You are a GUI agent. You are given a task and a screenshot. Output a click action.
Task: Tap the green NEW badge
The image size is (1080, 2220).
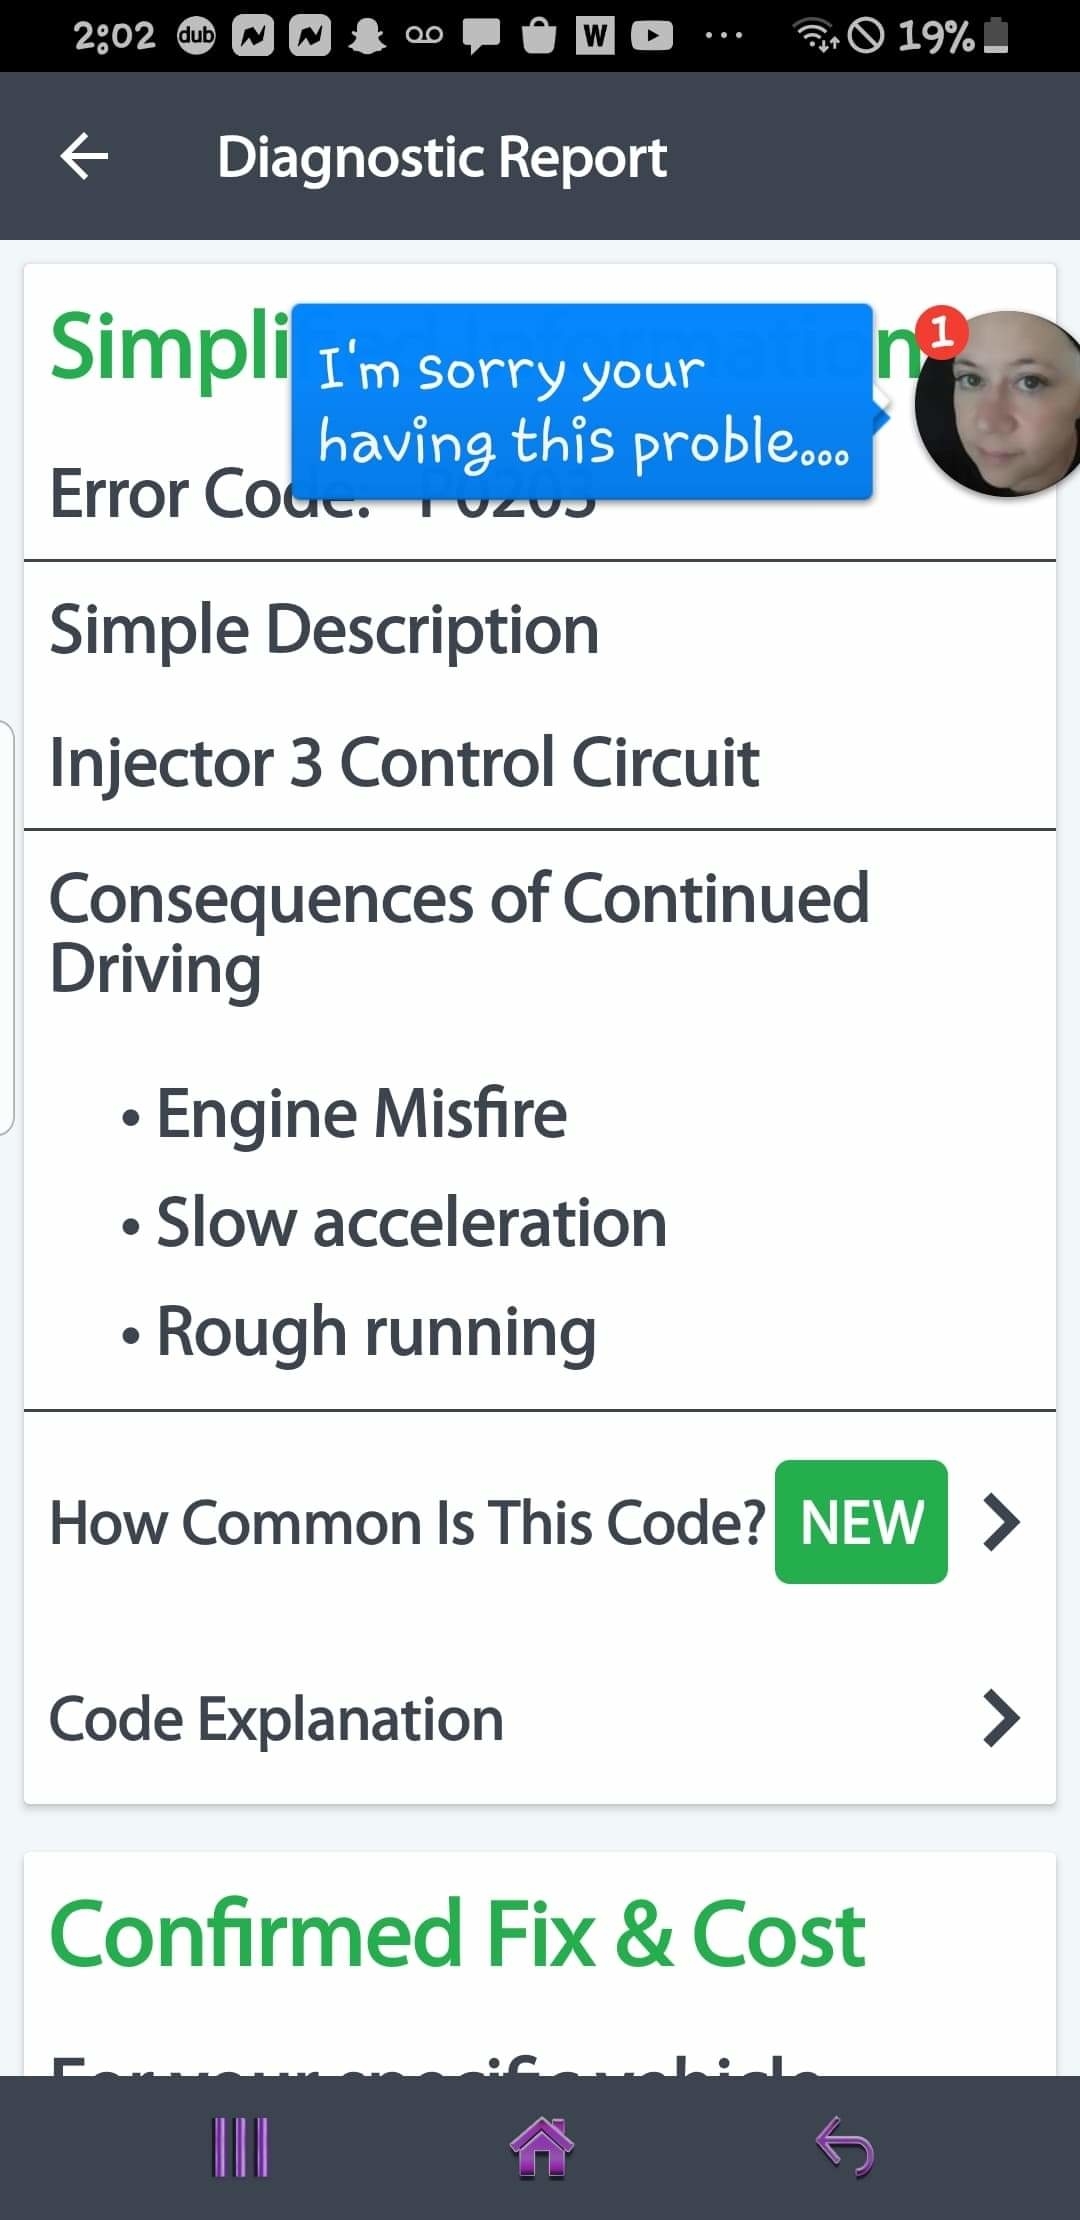coord(861,1522)
